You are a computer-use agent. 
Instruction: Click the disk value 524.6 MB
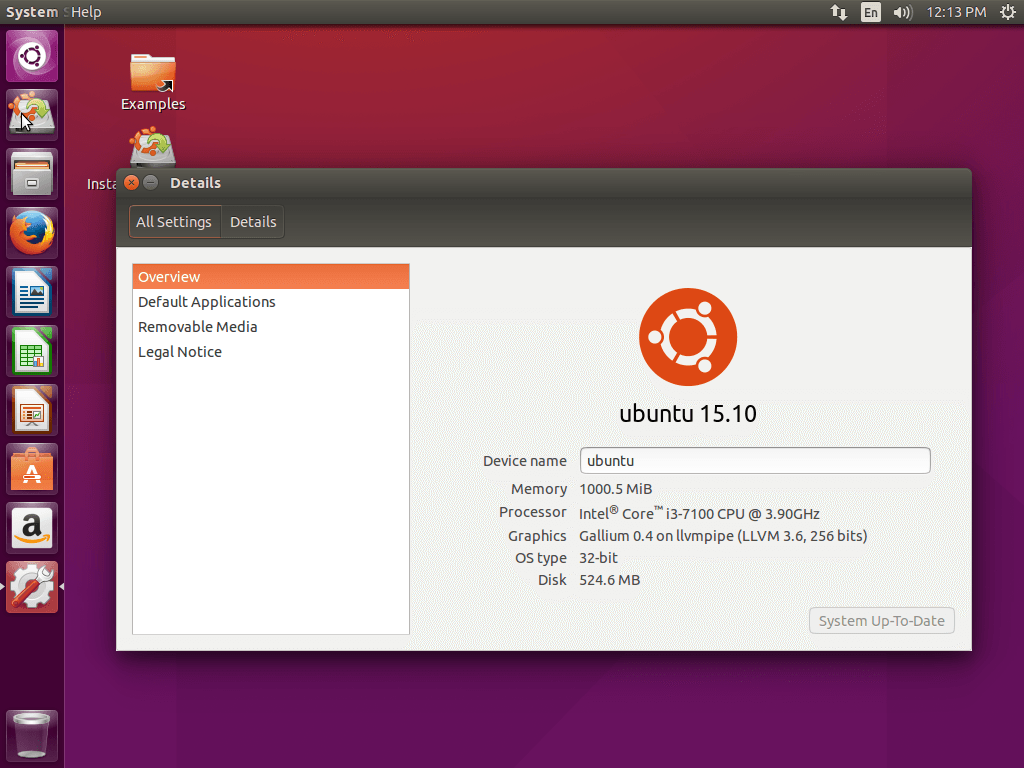[x=609, y=580]
